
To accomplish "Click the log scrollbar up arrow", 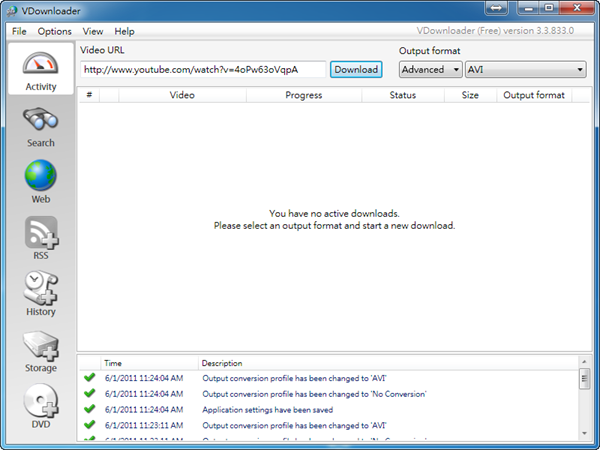I will 584,362.
